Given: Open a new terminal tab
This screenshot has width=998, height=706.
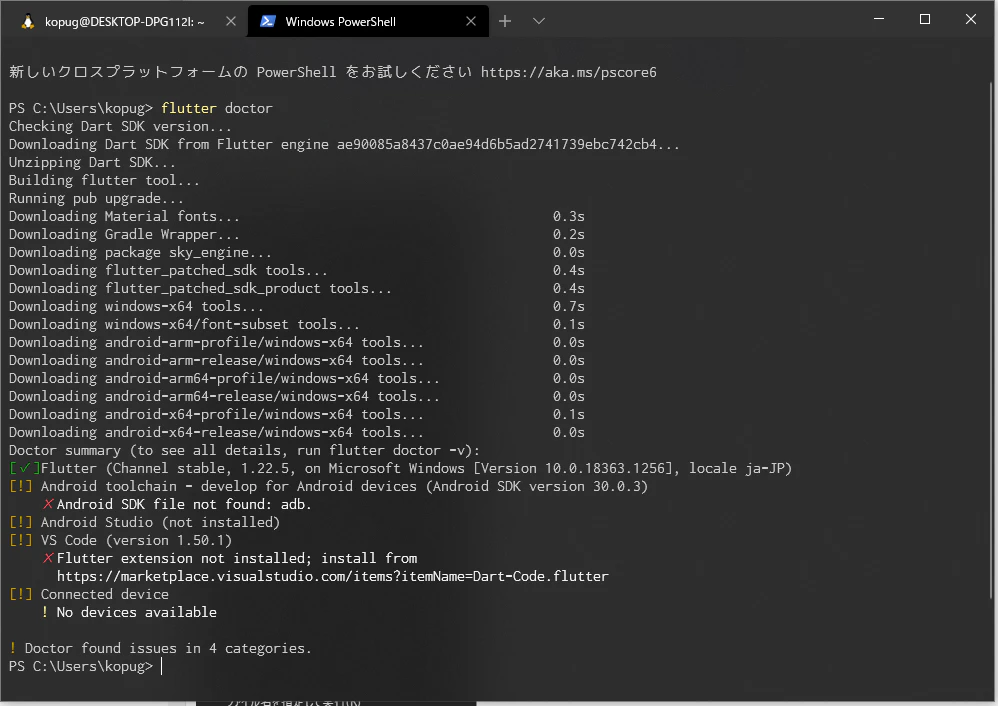Looking at the screenshot, I should click(505, 21).
